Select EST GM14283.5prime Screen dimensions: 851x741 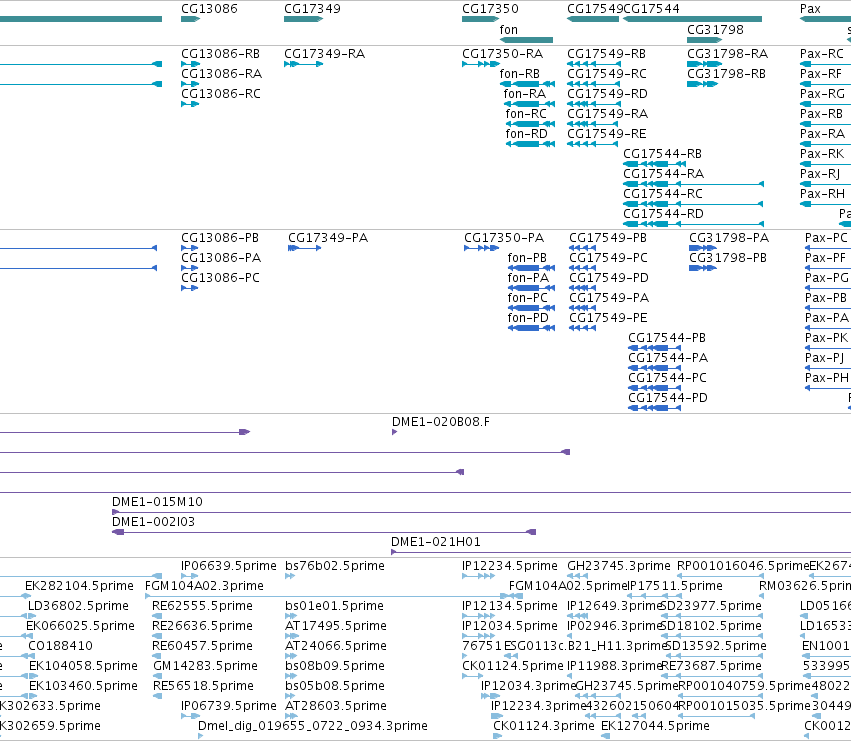205,667
